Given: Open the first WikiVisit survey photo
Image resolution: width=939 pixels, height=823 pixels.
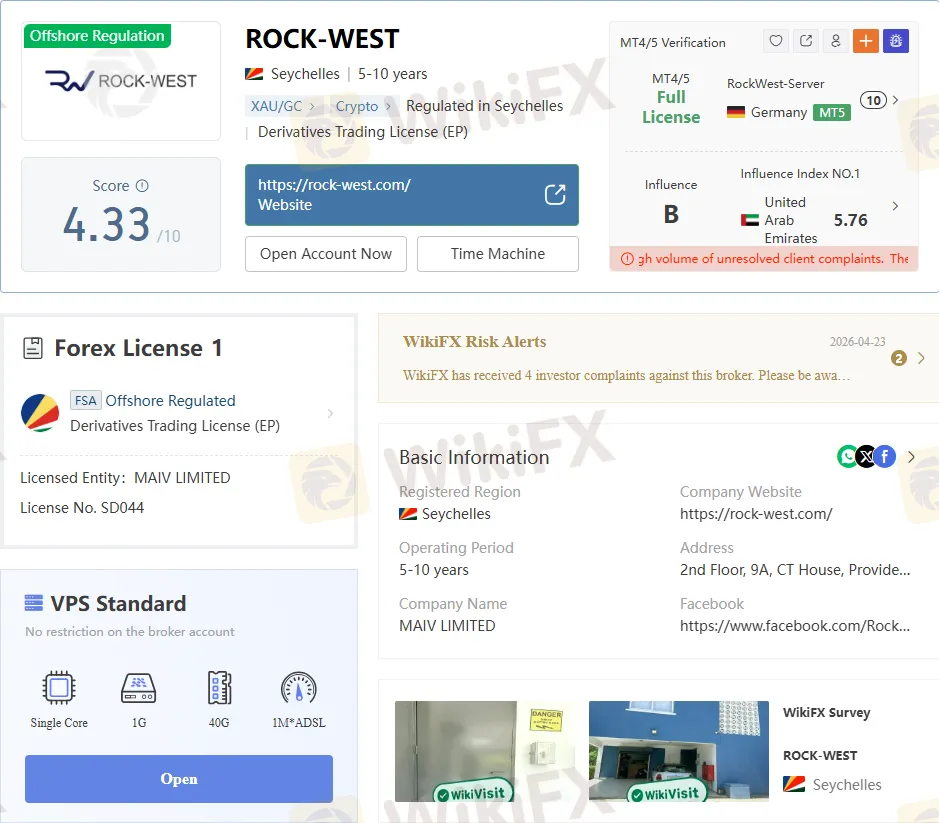Looking at the screenshot, I should pyautogui.click(x=470, y=751).
